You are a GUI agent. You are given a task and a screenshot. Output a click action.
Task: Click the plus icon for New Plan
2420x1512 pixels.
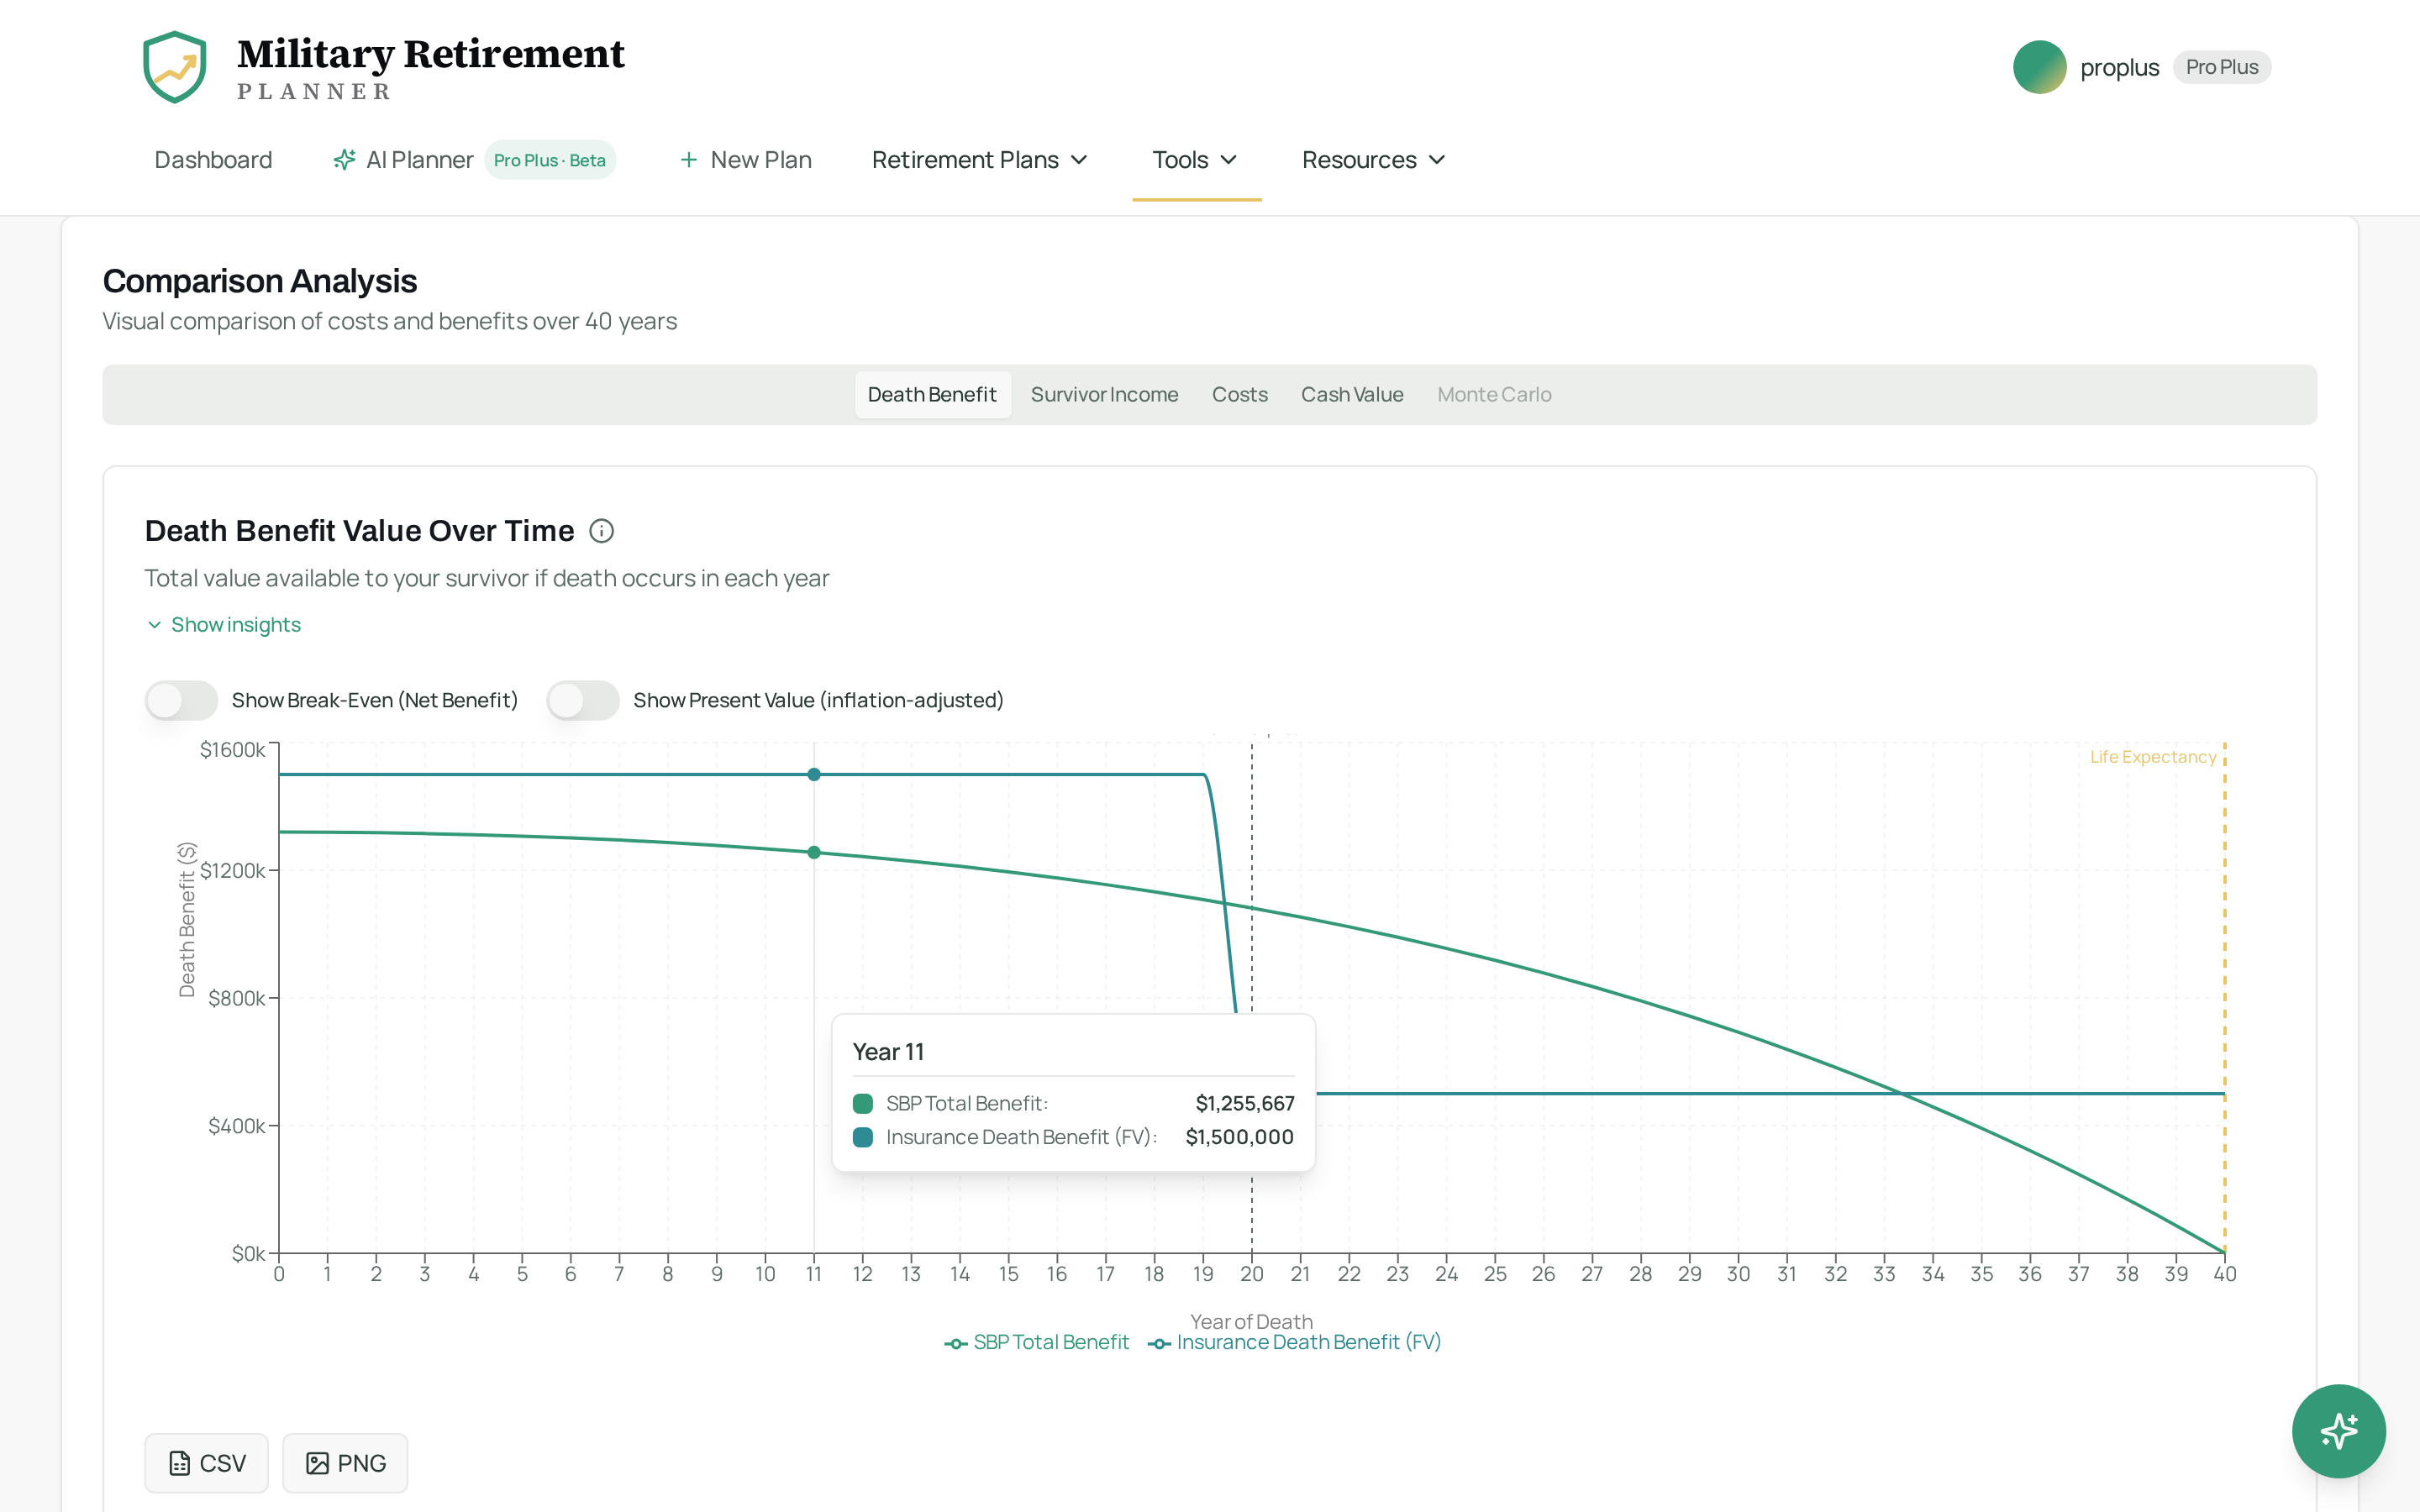coord(688,160)
